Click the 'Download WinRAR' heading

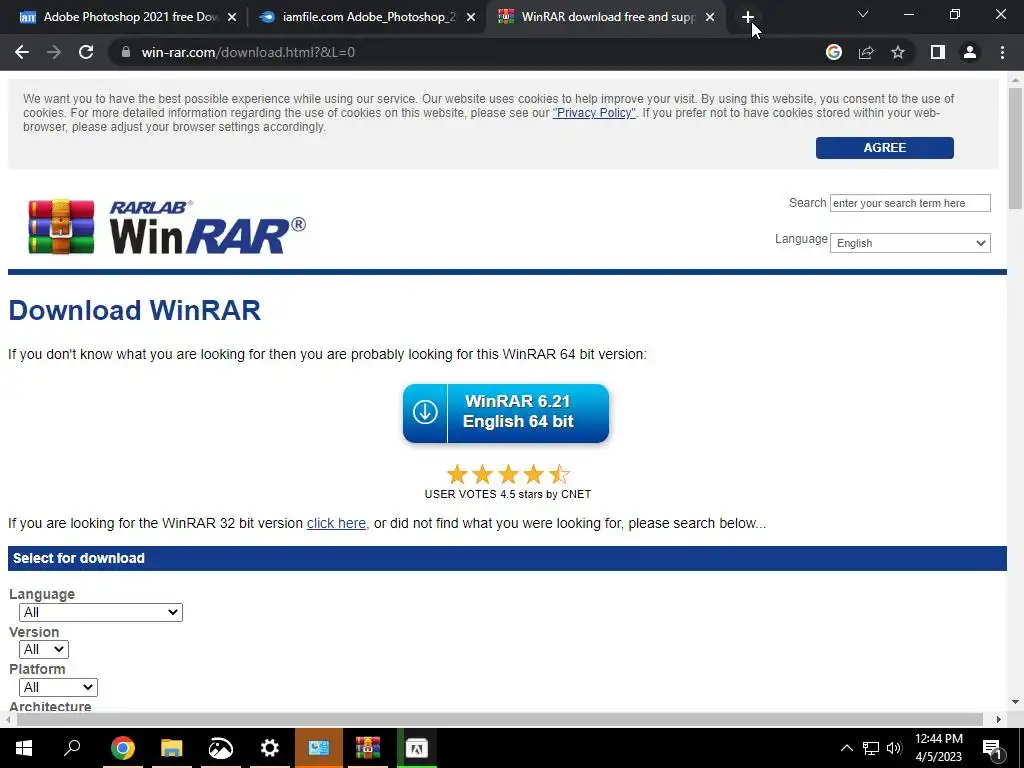(135, 310)
